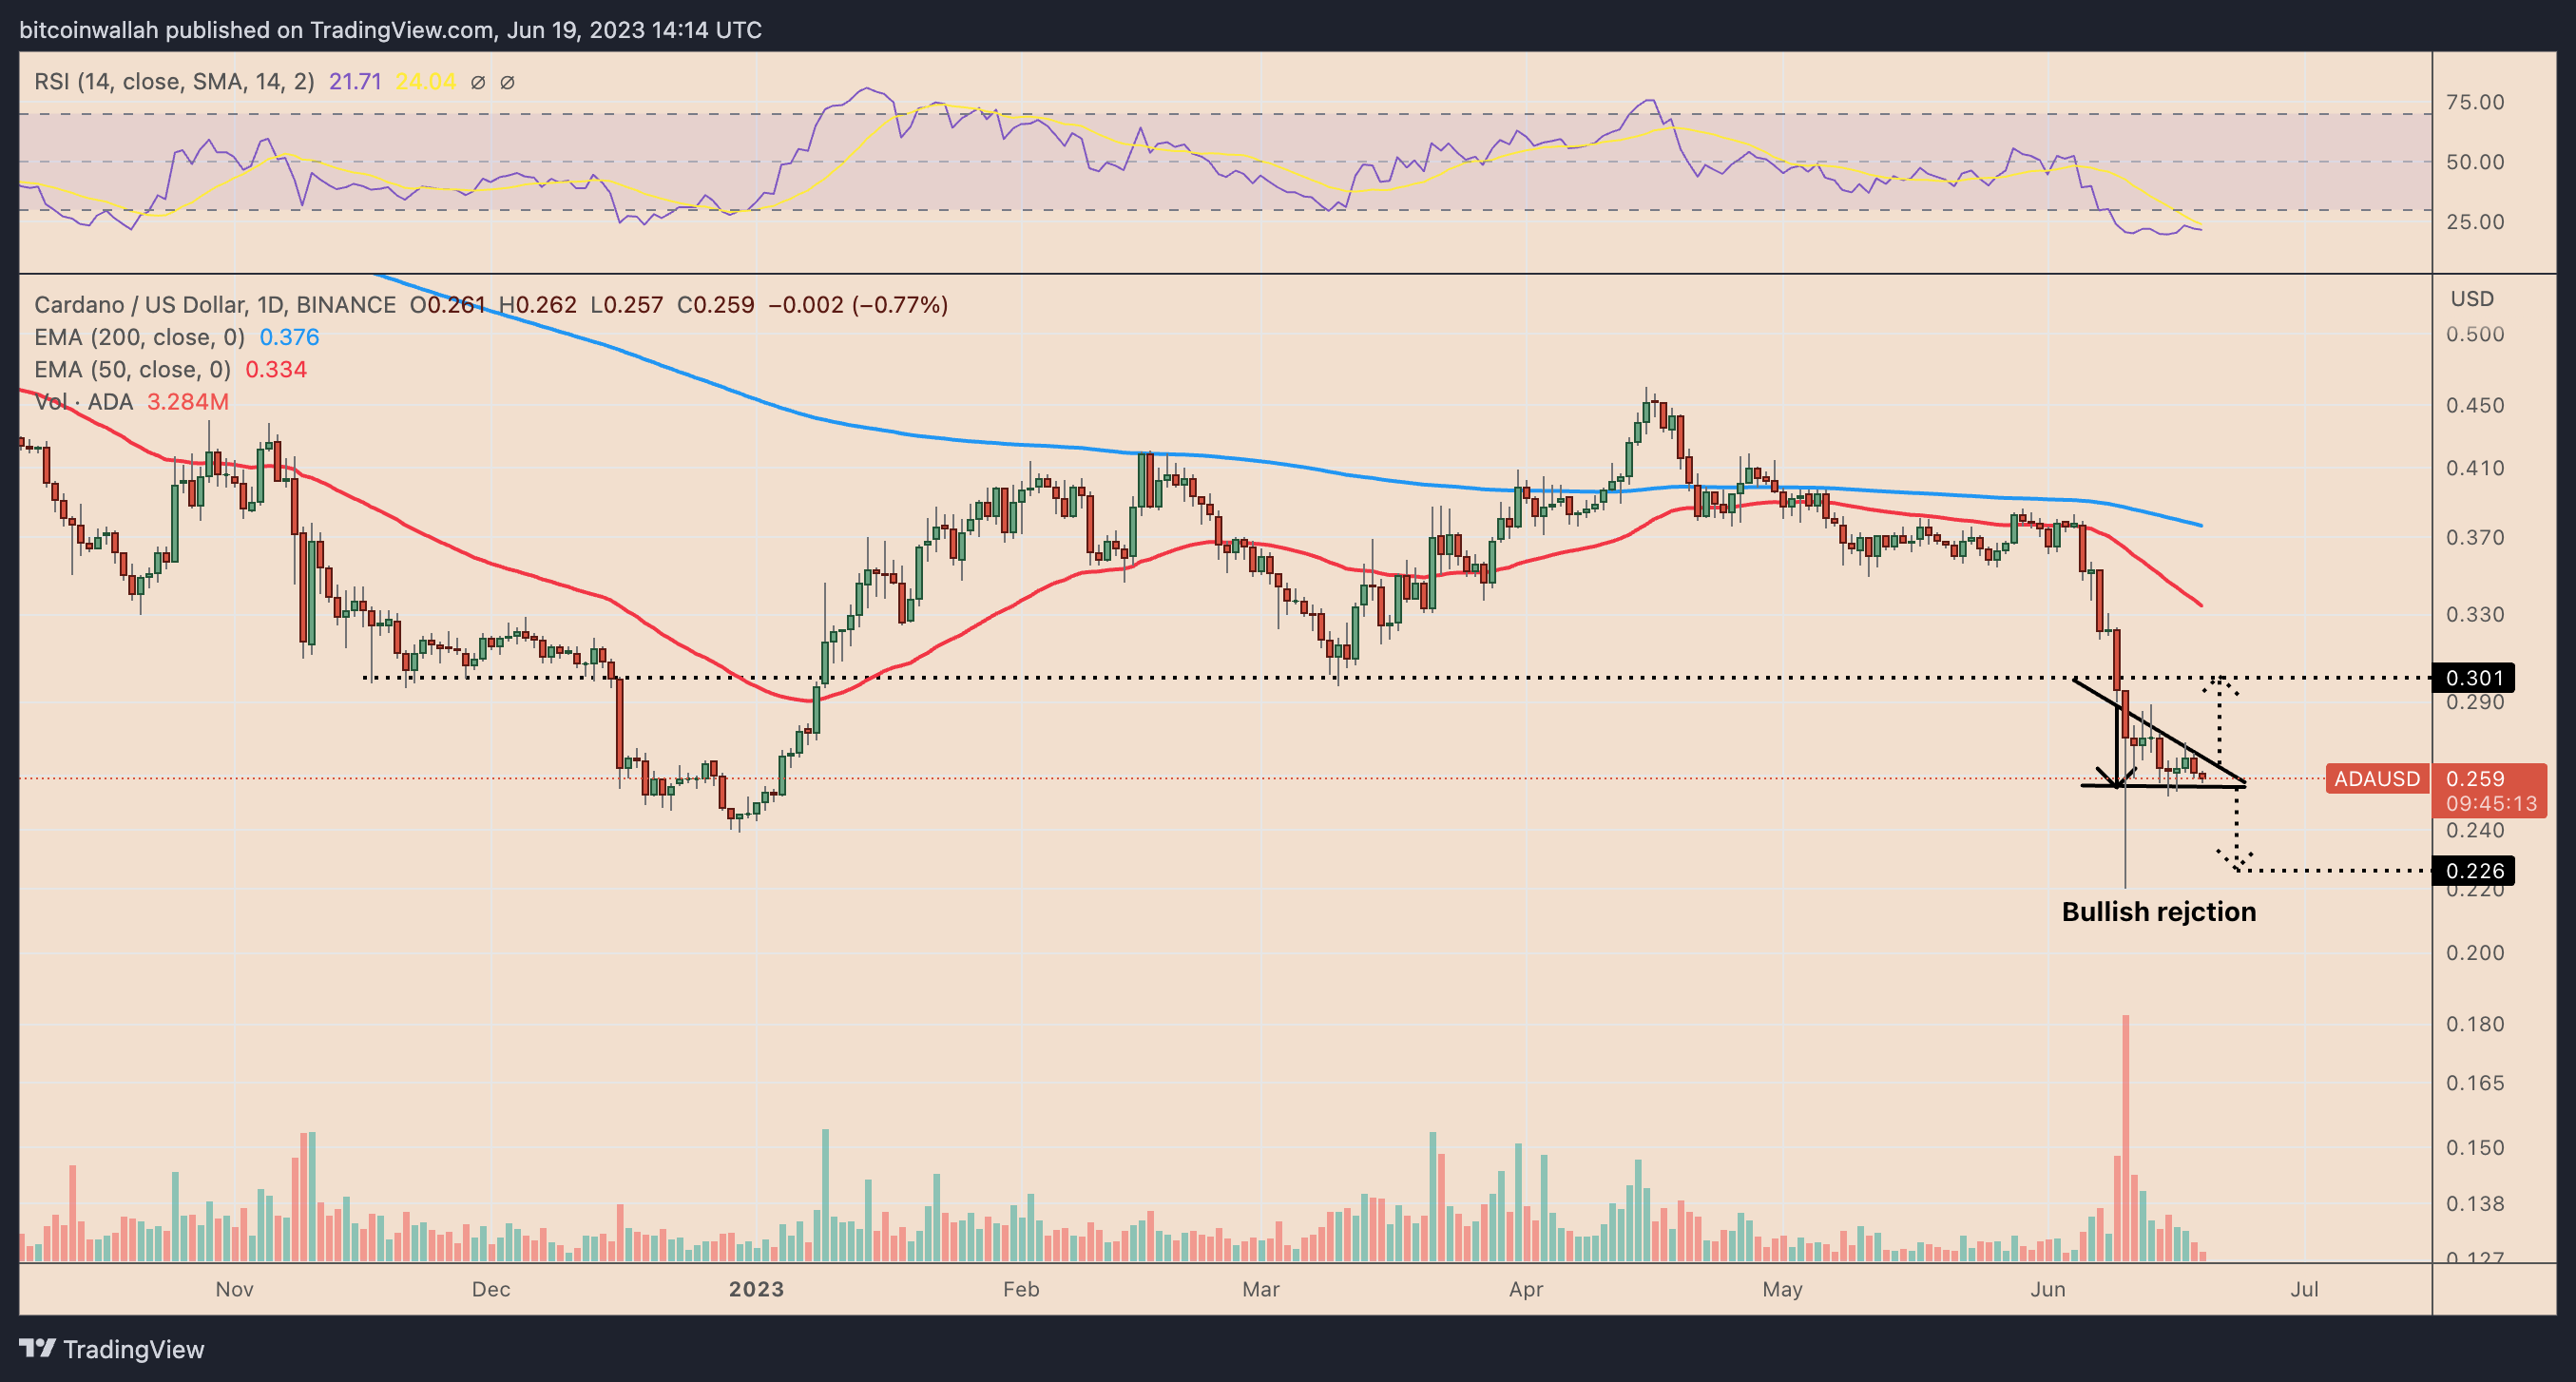Click the 2023 label on time axis
2576x1382 pixels.
(756, 1289)
